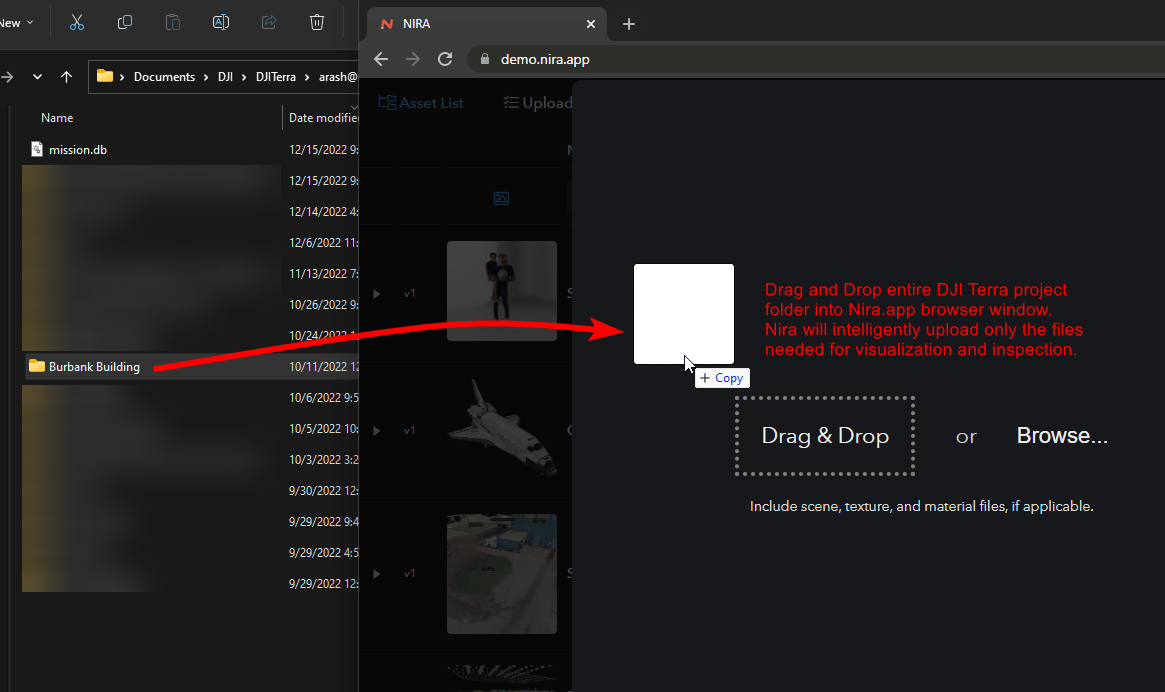Click the Burbank Building folder icon
This screenshot has height=692, width=1165.
pyautogui.click(x=36, y=366)
